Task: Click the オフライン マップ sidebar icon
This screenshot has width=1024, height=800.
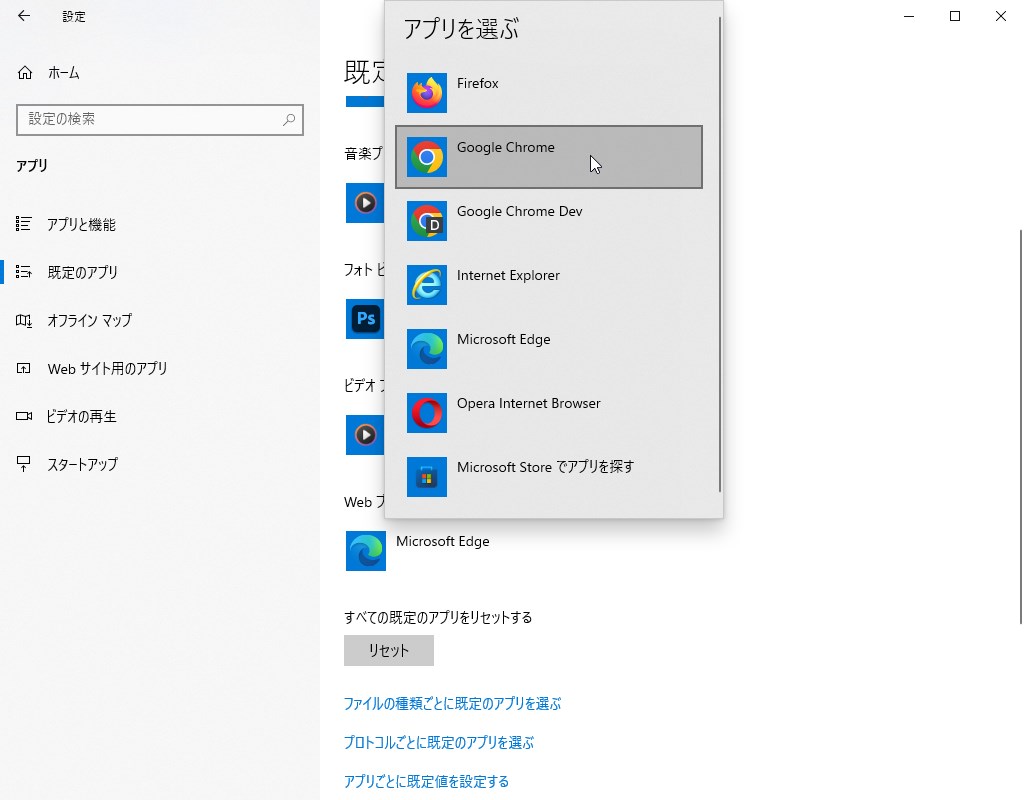Action: click(24, 320)
